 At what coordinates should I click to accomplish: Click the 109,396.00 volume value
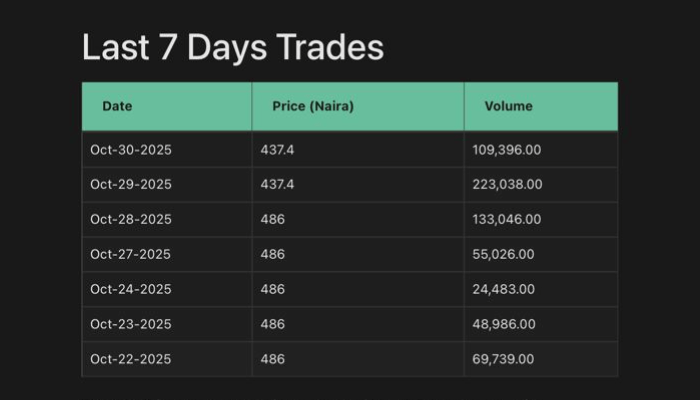point(507,150)
